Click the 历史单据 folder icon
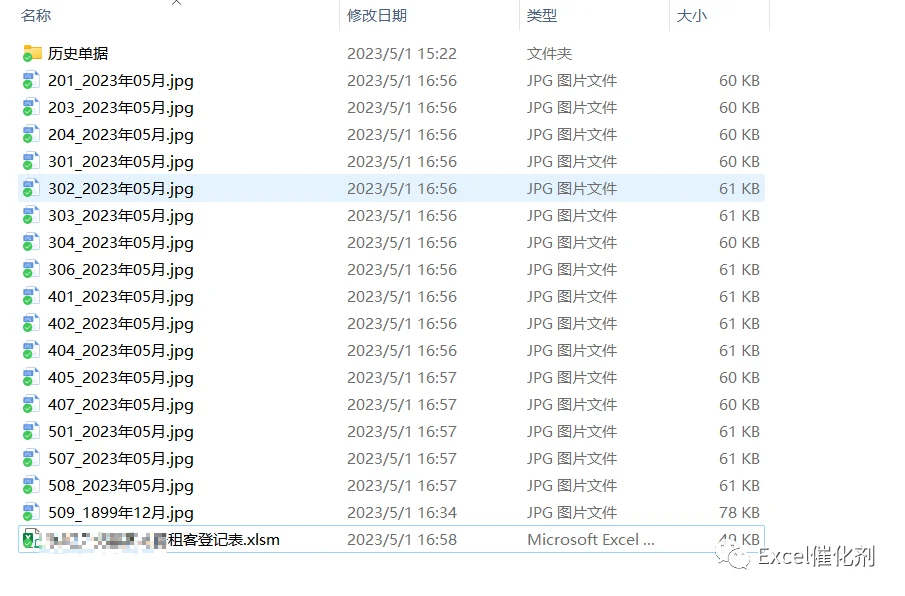The width and height of the screenshot is (905, 596). pyautogui.click(x=32, y=54)
